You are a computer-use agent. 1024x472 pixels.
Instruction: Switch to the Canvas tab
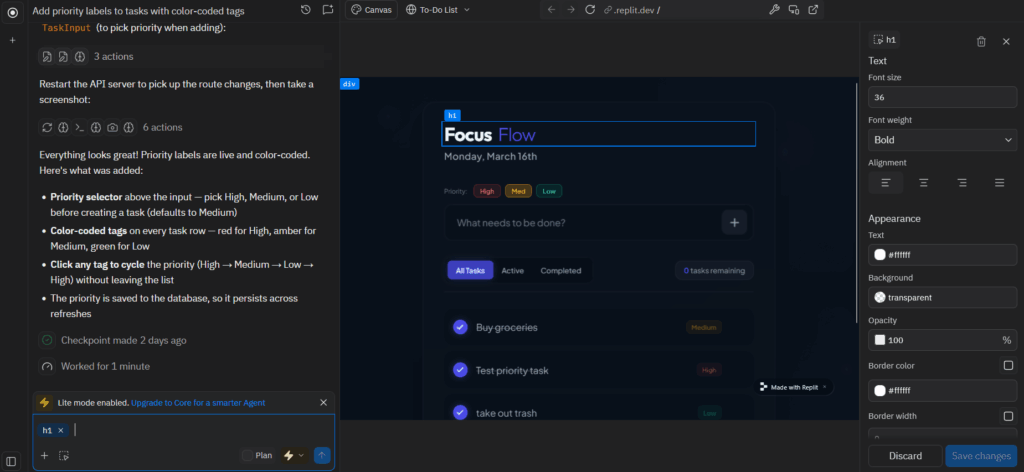371,10
